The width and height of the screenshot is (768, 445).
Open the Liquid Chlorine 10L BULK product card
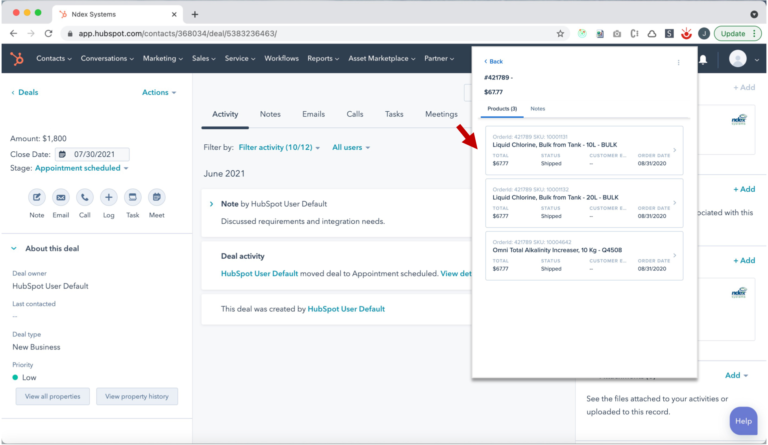coord(584,150)
